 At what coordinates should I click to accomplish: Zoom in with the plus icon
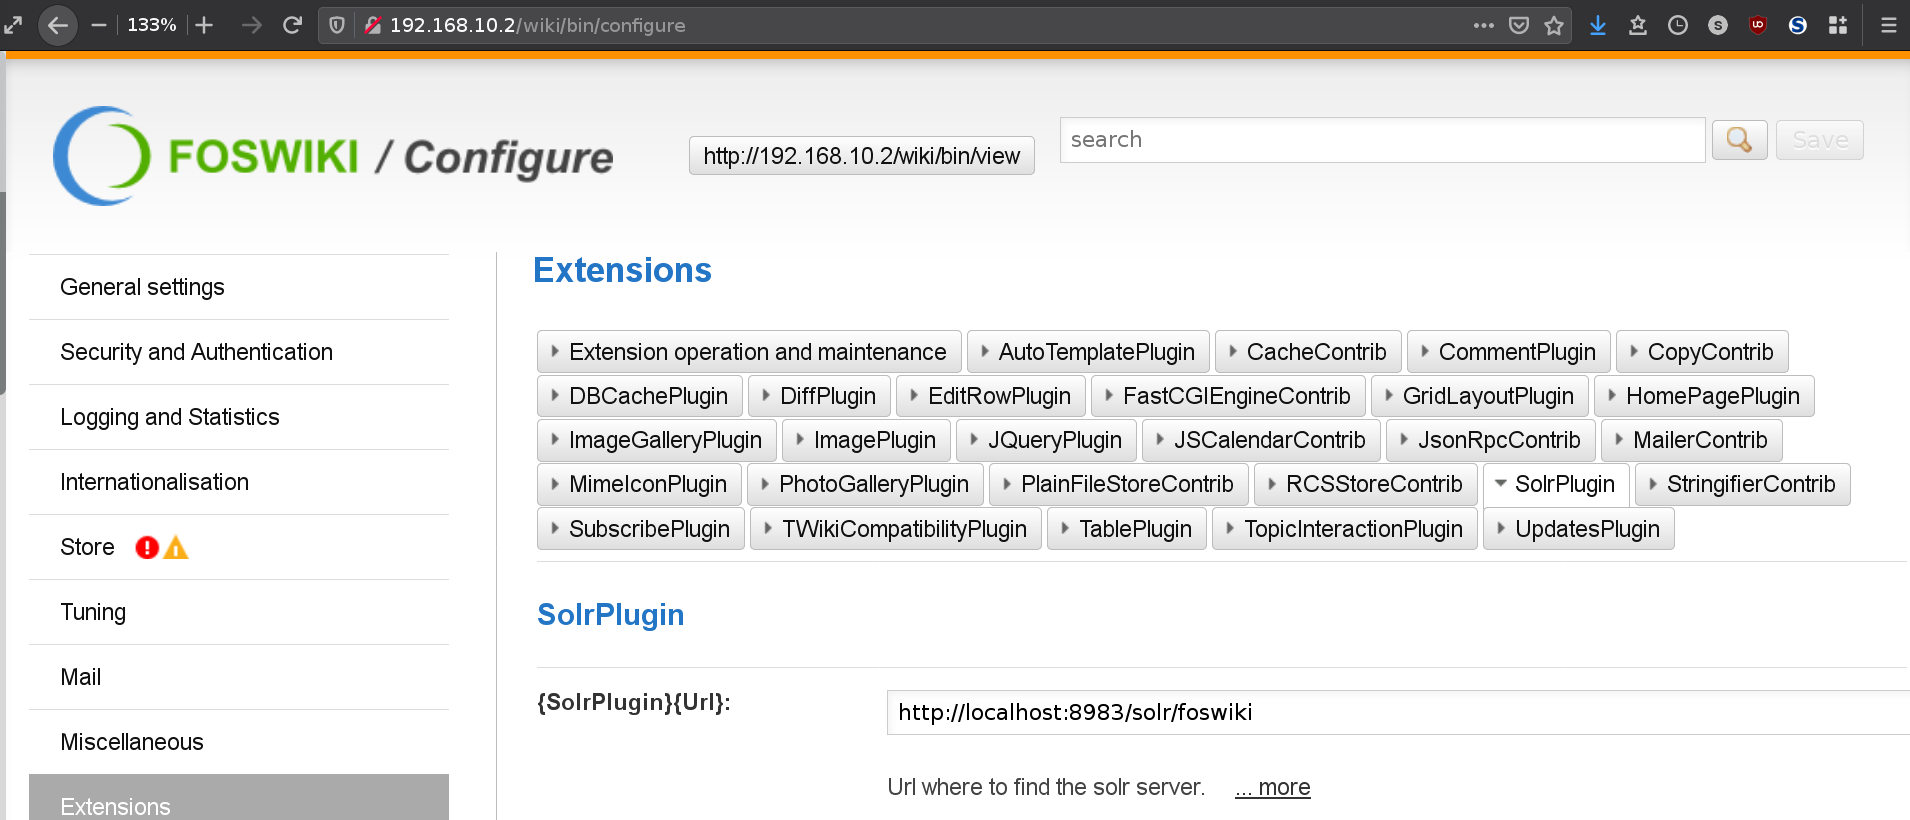(x=204, y=25)
